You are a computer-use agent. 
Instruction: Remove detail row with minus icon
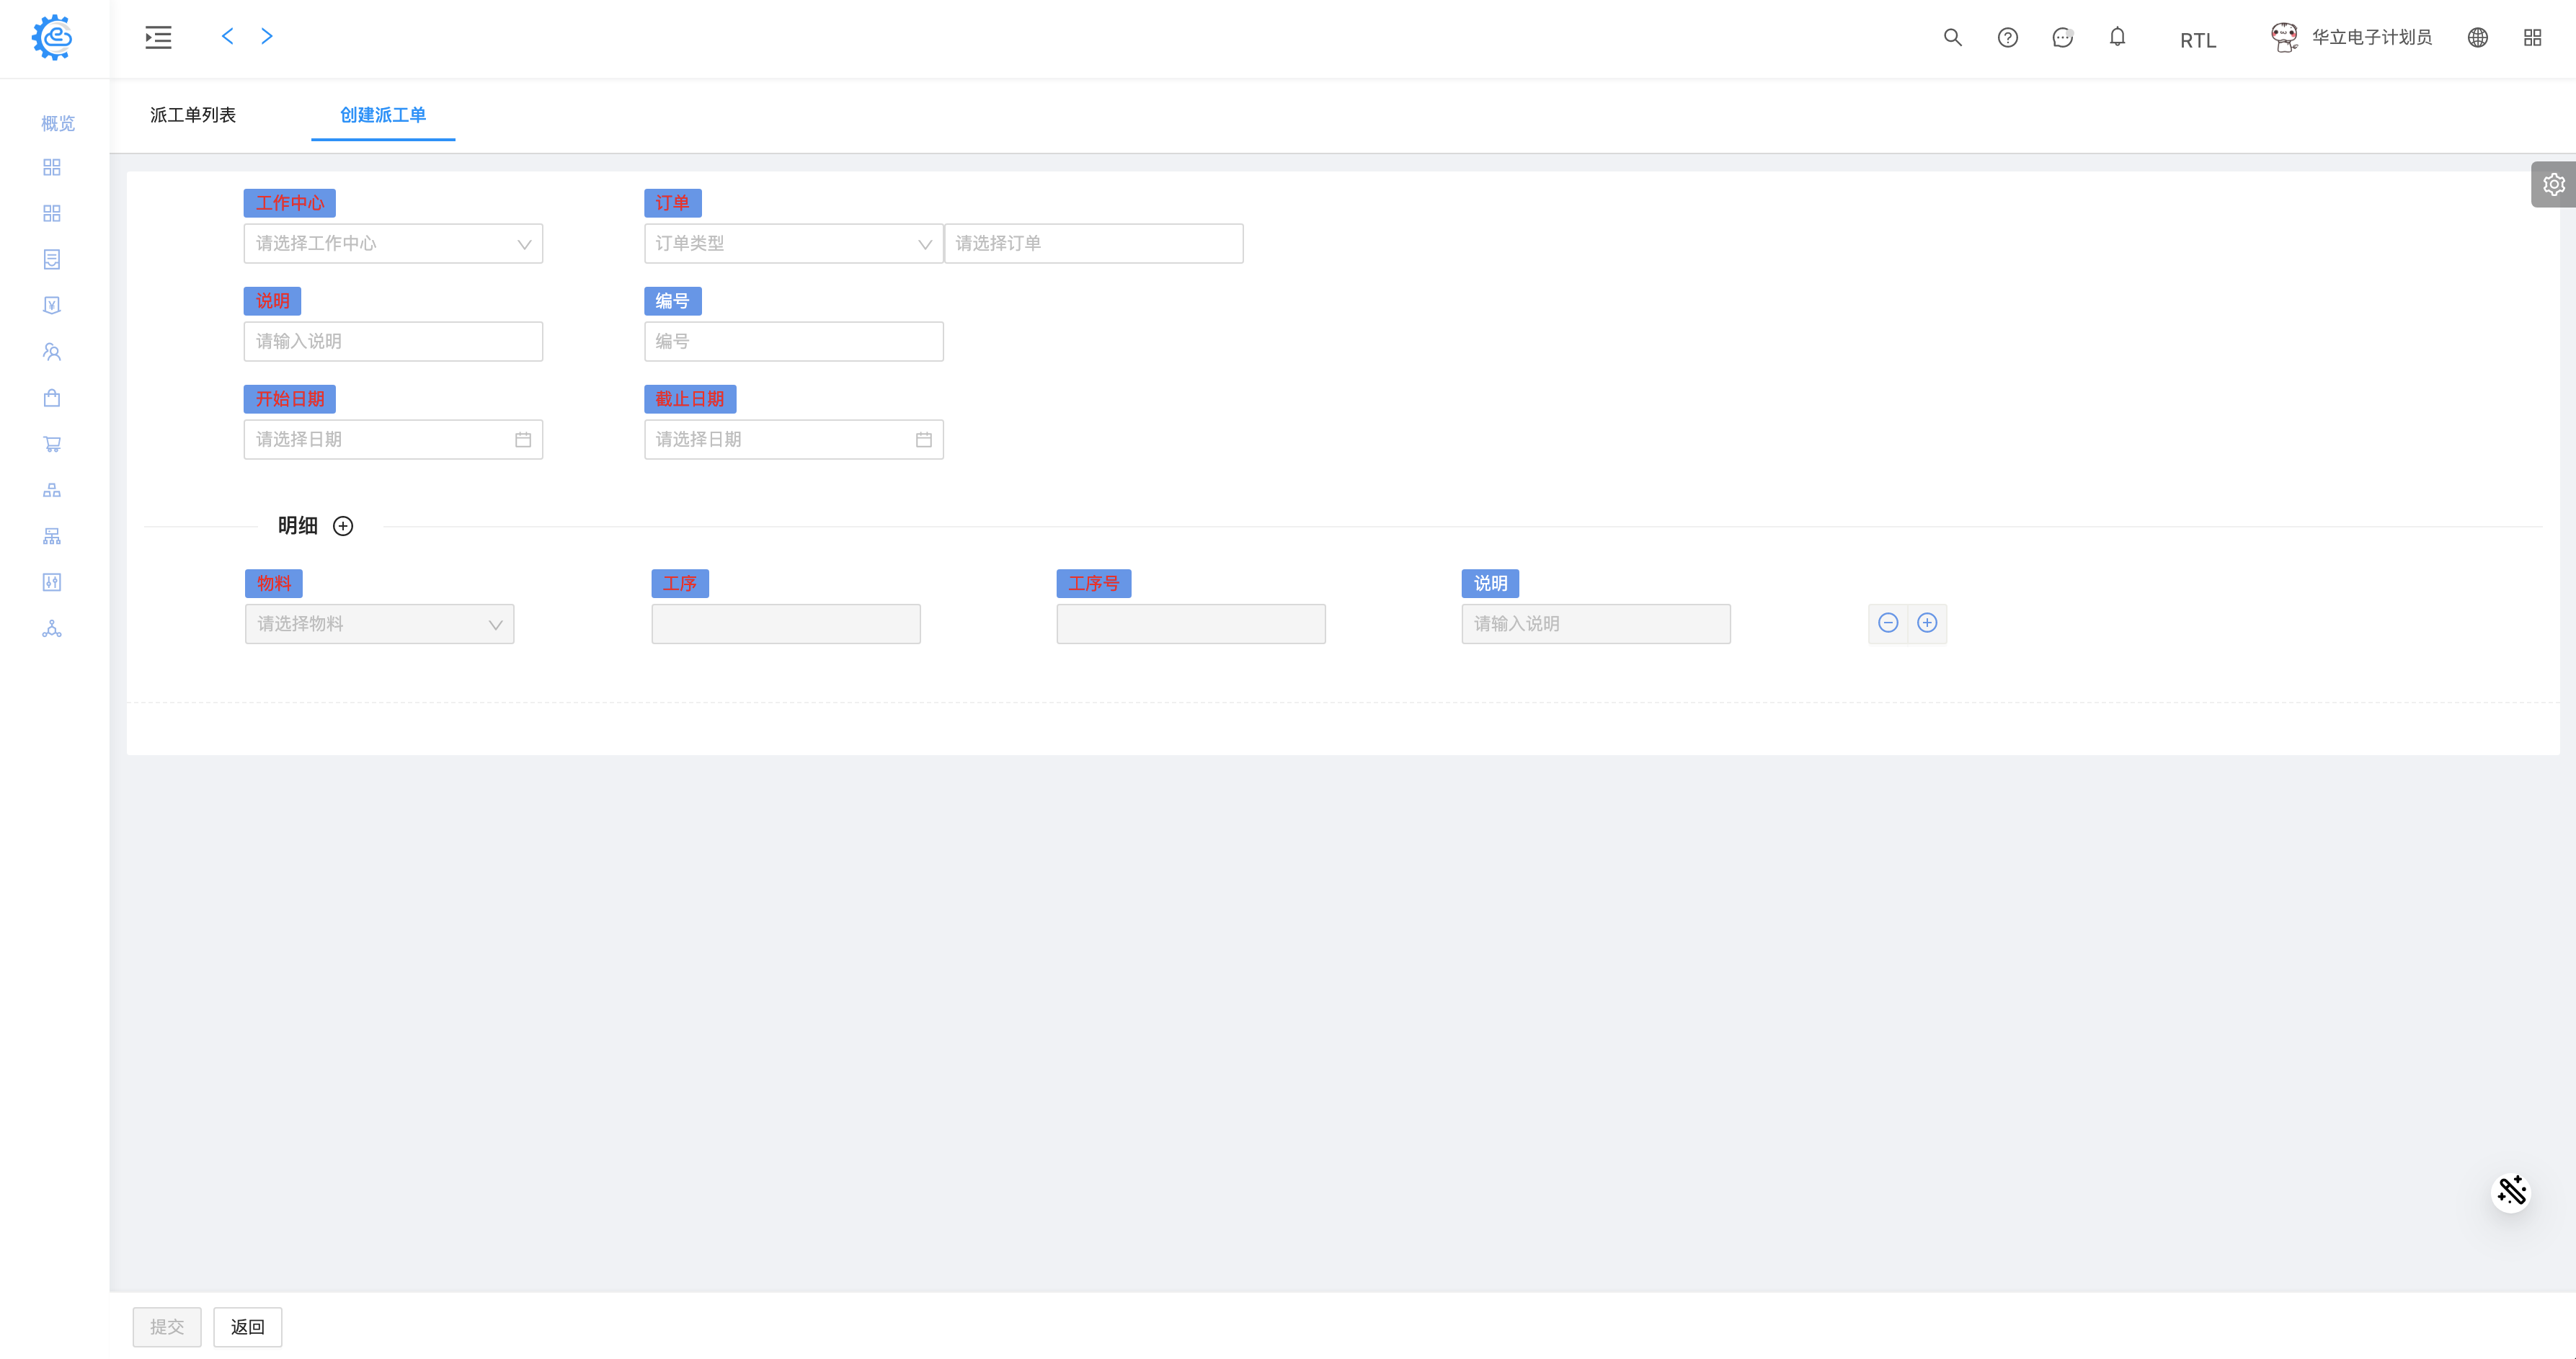[x=1888, y=623]
